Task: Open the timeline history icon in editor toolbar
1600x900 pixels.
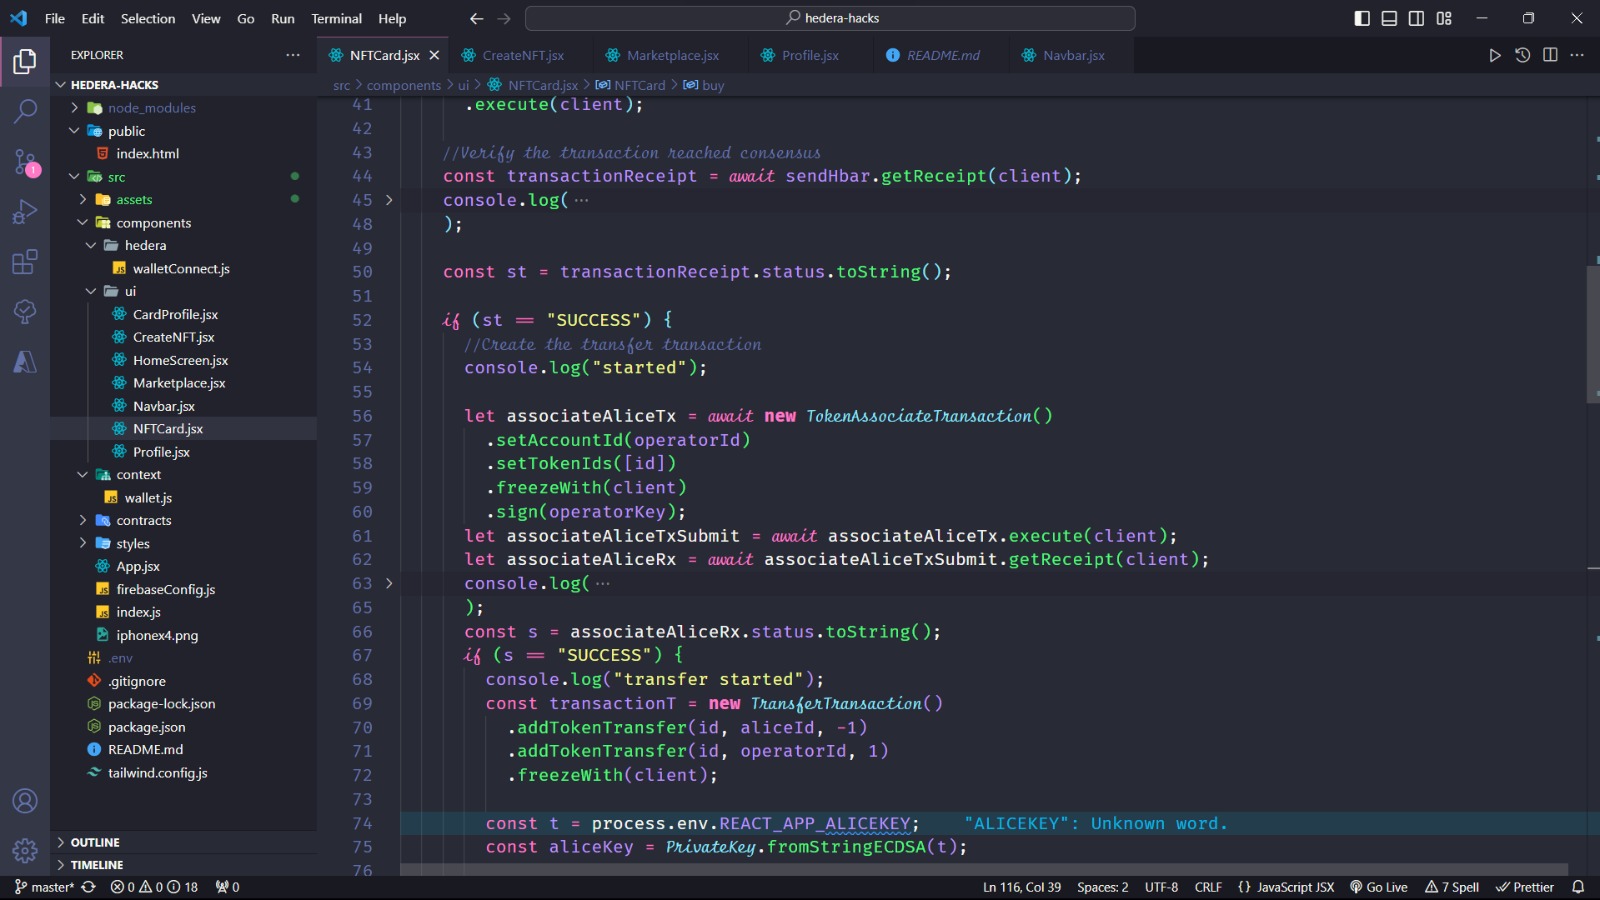Action: click(x=1522, y=55)
